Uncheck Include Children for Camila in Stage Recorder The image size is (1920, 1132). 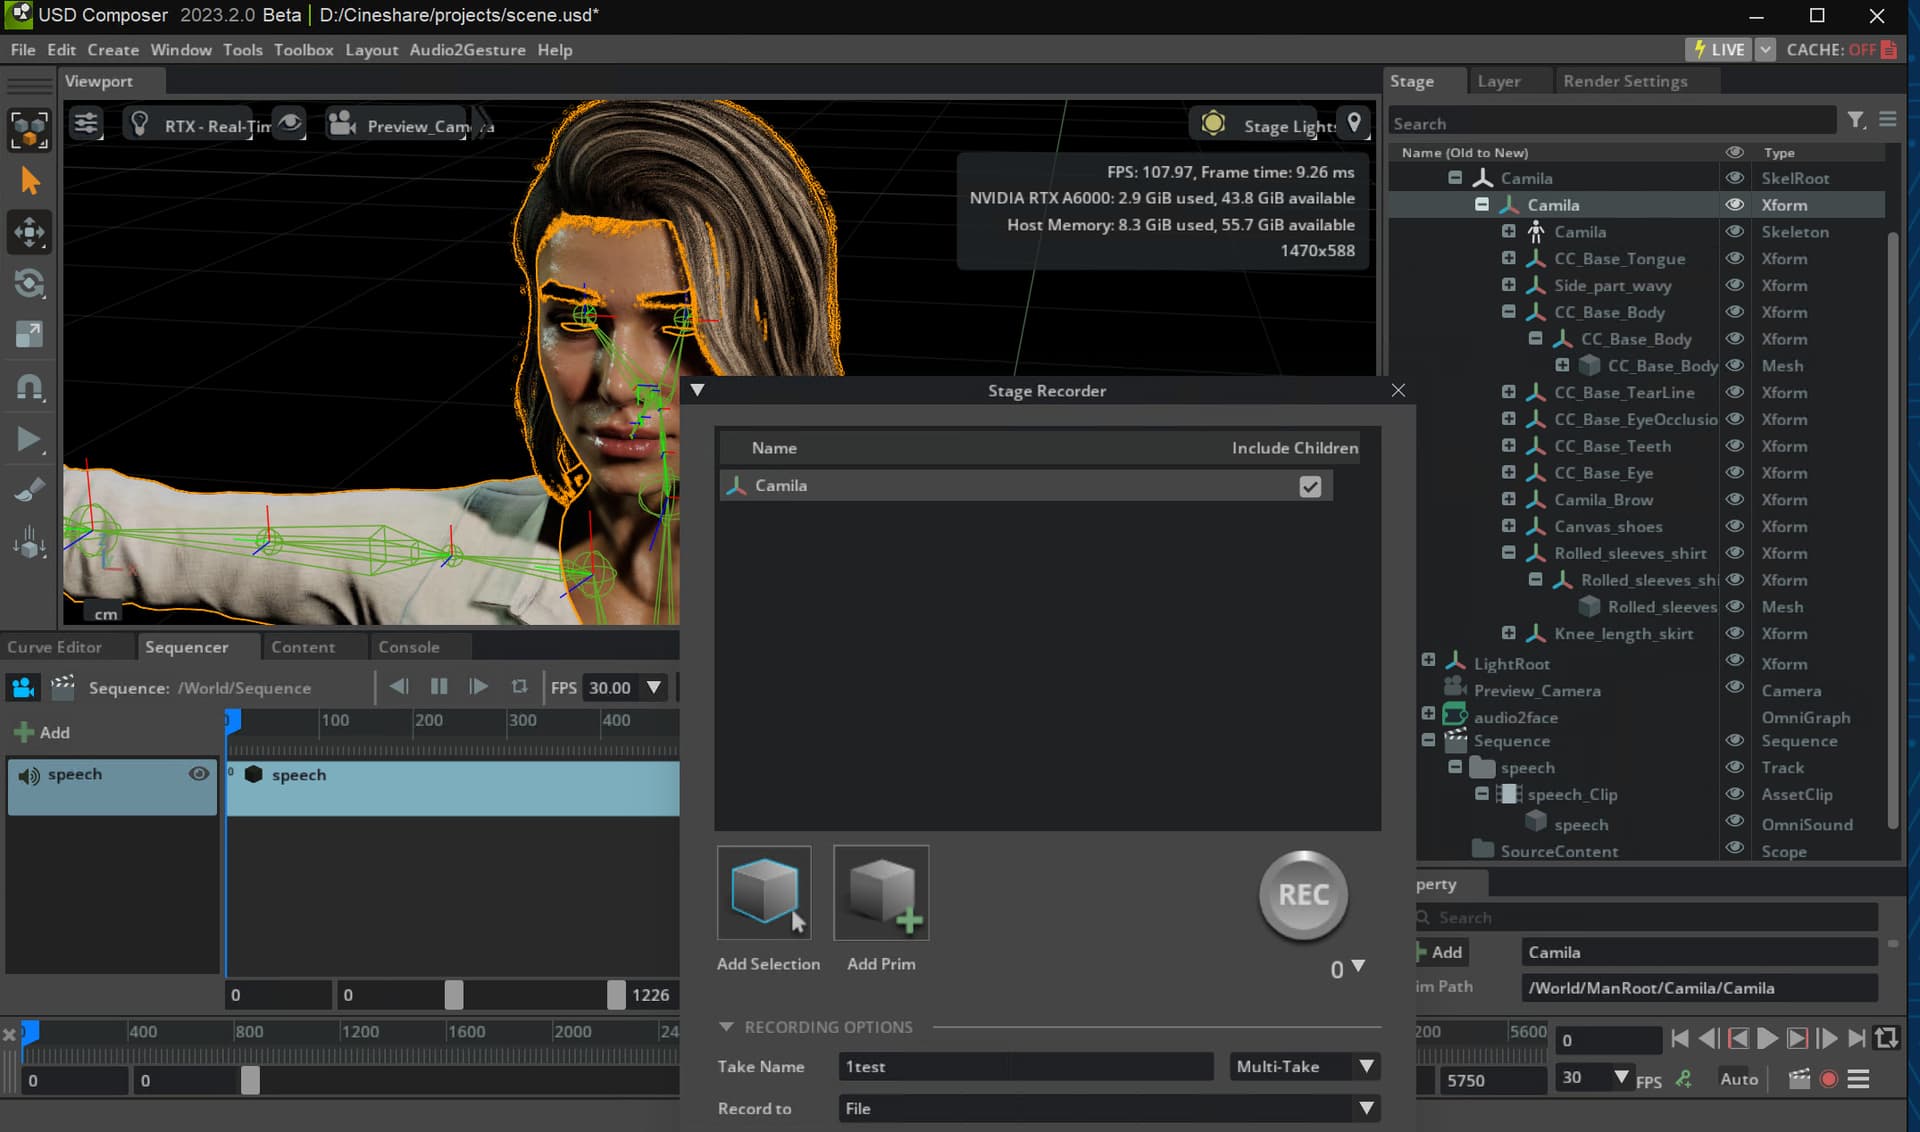[x=1311, y=486]
